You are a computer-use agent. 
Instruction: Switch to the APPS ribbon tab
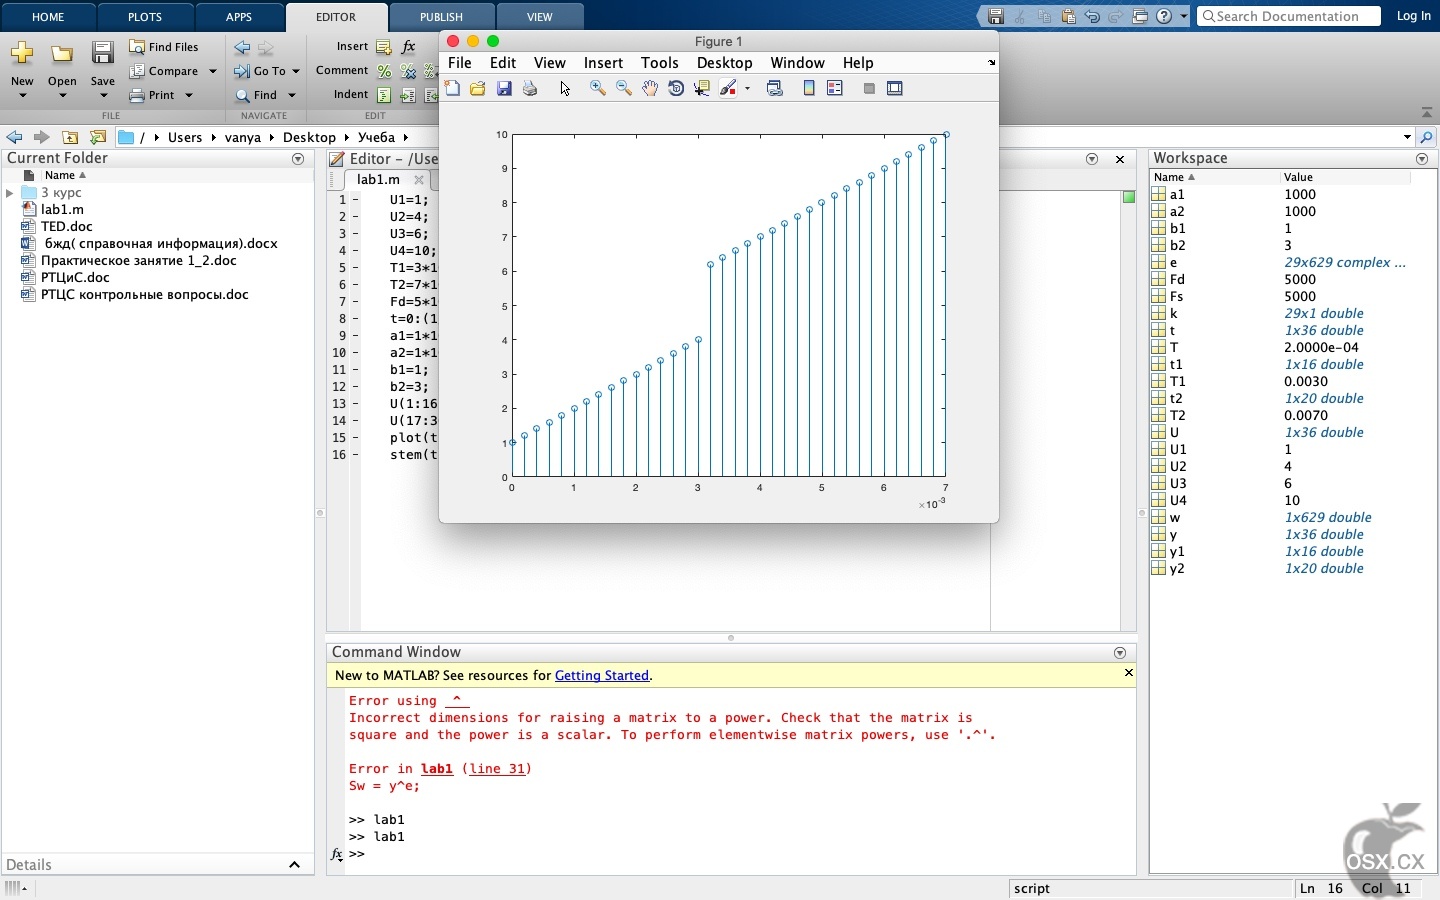(x=239, y=17)
